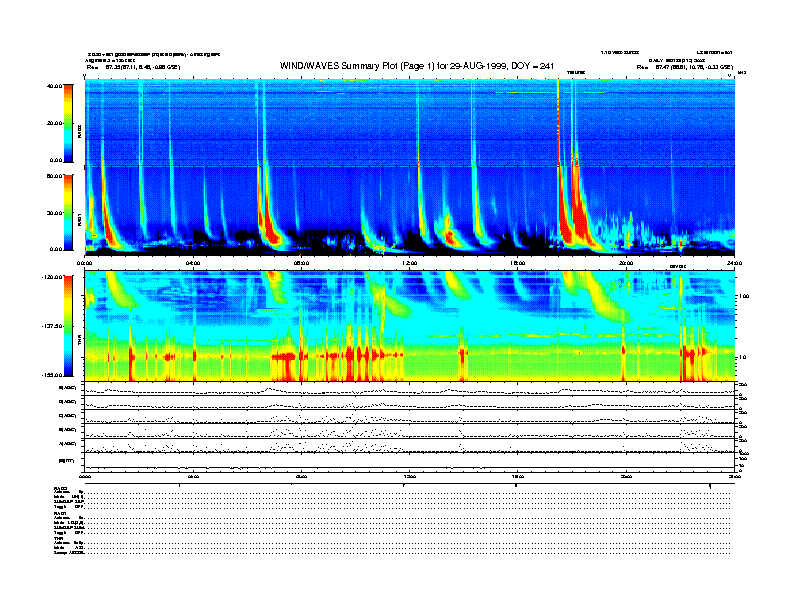Click the RAD2 status block heading at bottom
This screenshot has height=612, width=792.
60,488
